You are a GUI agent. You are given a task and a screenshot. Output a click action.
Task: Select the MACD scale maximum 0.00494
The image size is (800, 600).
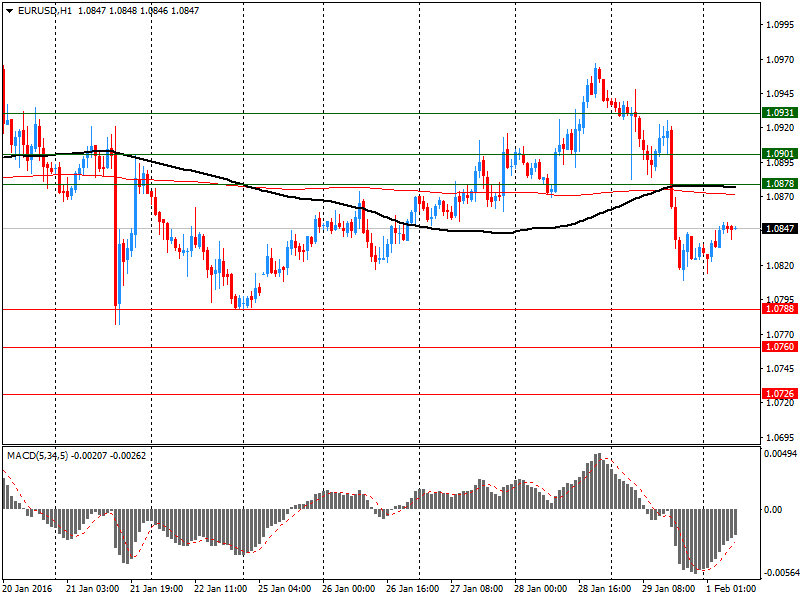tap(781, 454)
